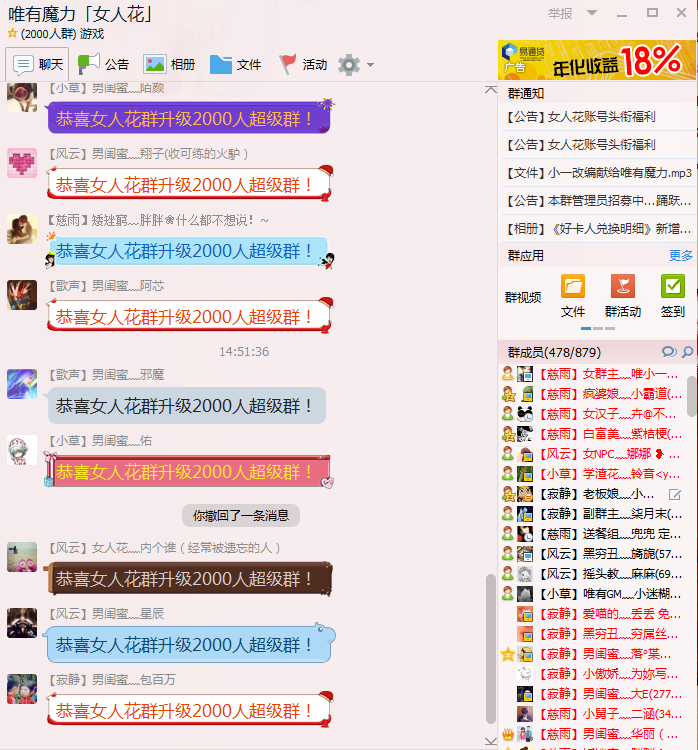Open the 公告 announcements tab
This screenshot has height=750, width=698.
[103, 64]
